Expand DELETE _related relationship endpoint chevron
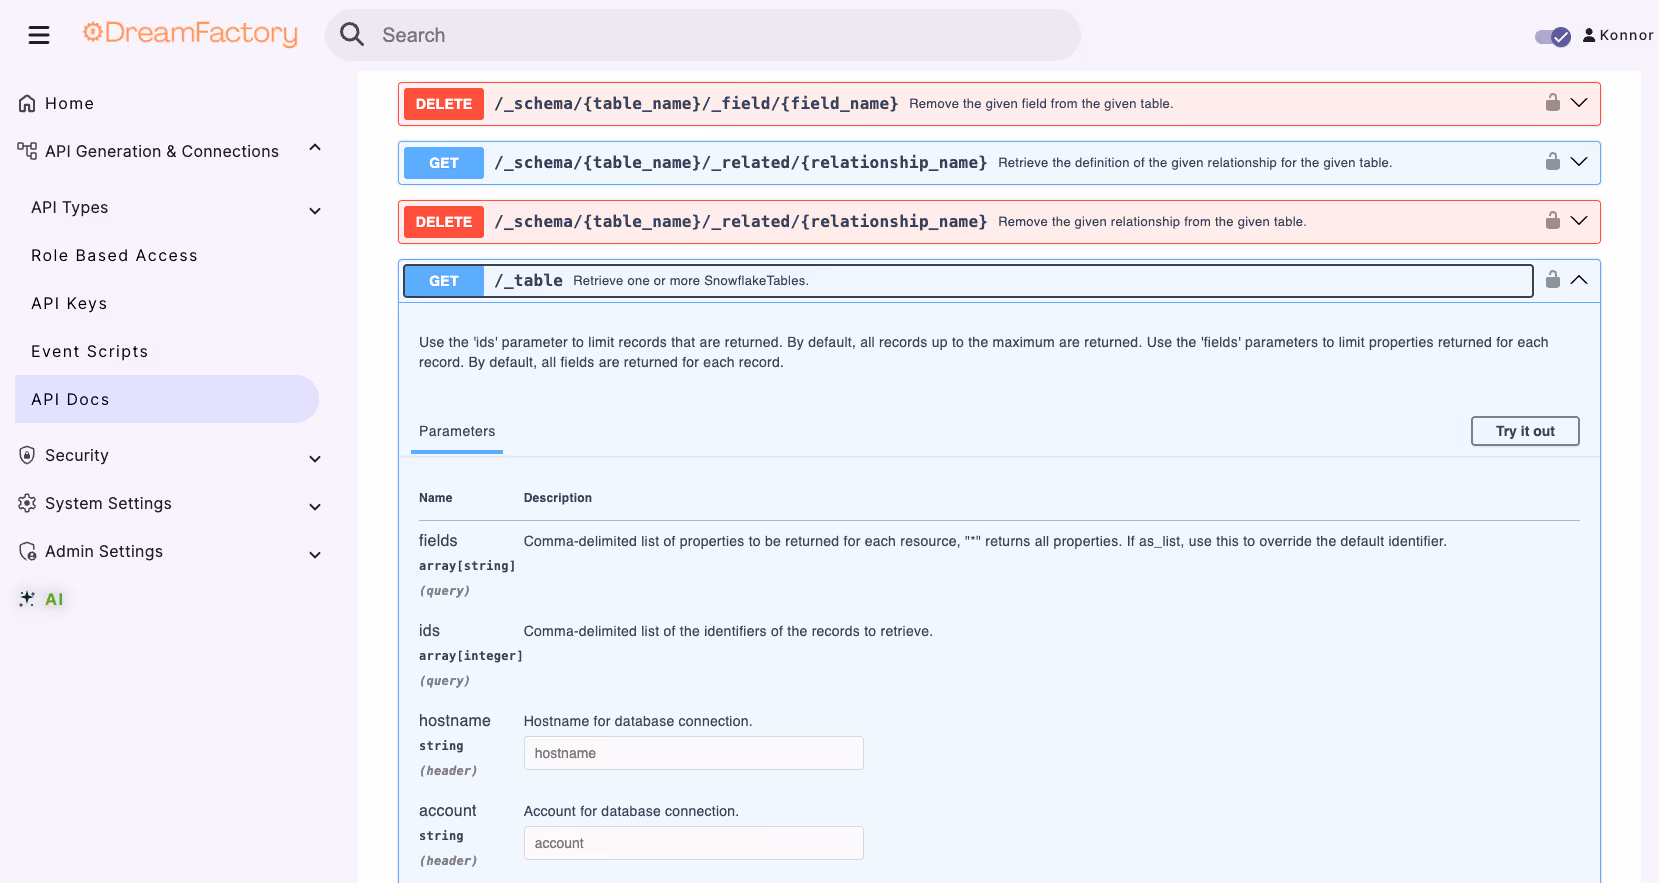This screenshot has height=883, width=1659. coord(1579,221)
